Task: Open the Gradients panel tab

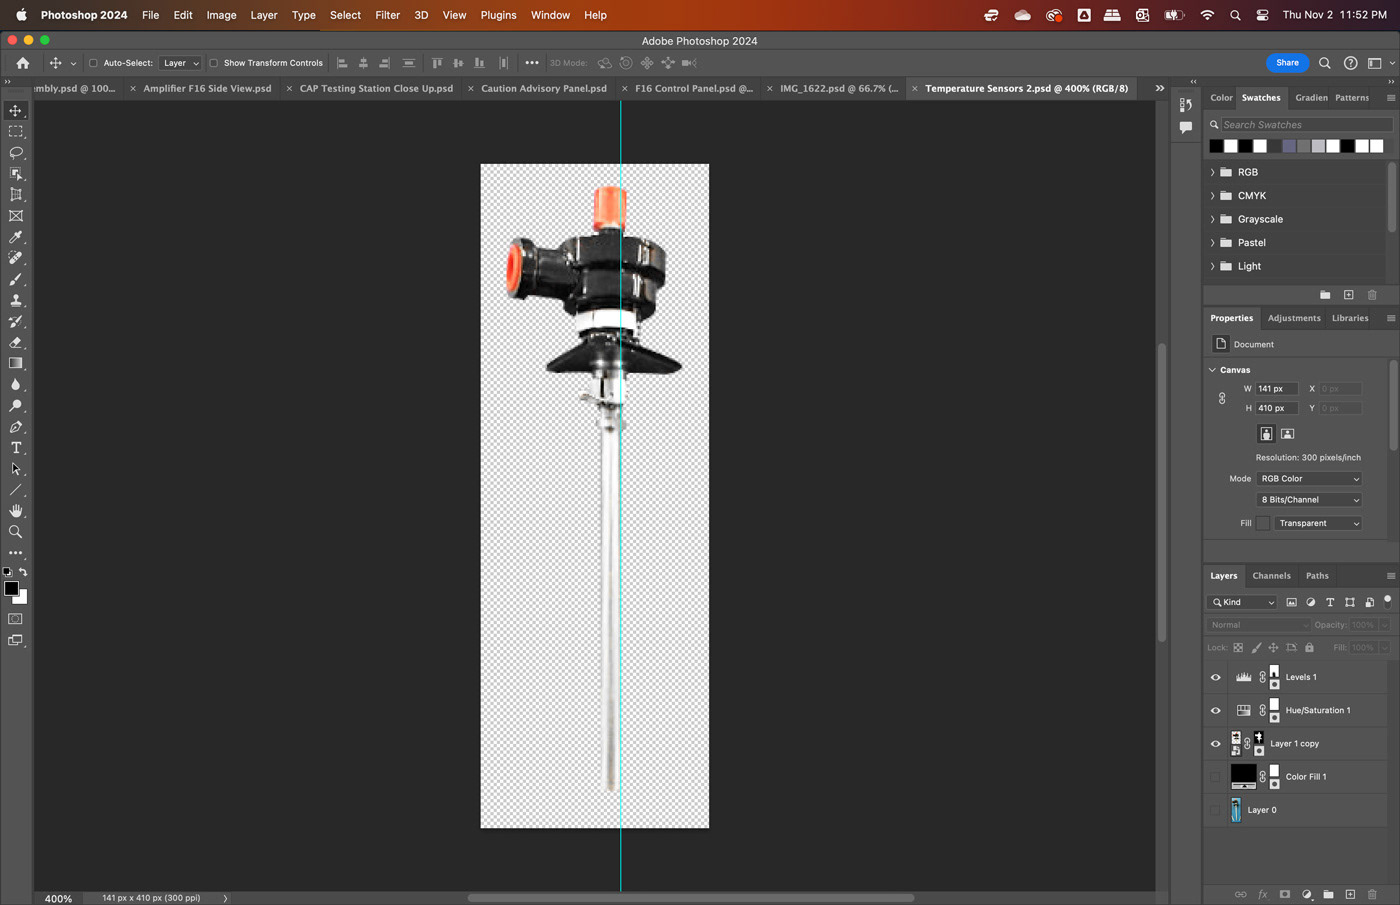Action: click(1311, 98)
